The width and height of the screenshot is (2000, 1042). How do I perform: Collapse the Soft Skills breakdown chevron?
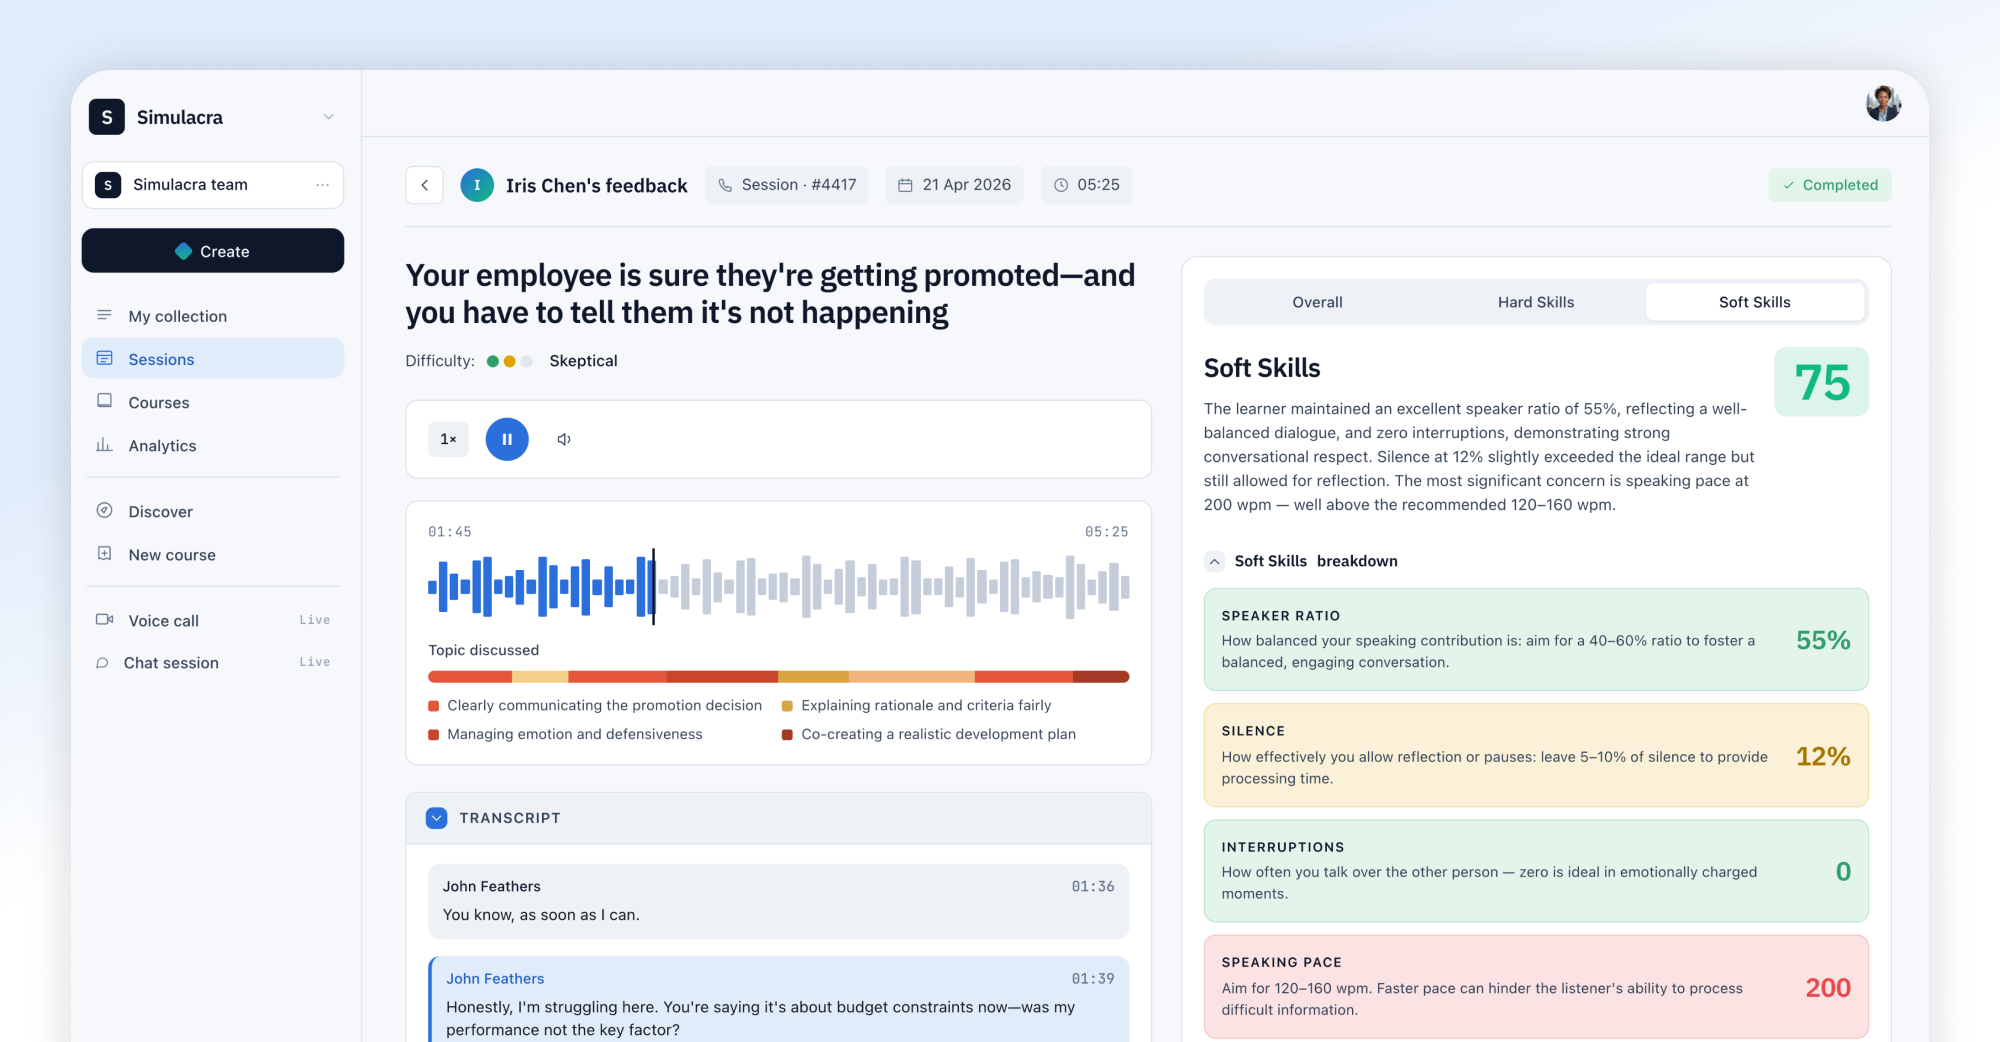(1214, 561)
